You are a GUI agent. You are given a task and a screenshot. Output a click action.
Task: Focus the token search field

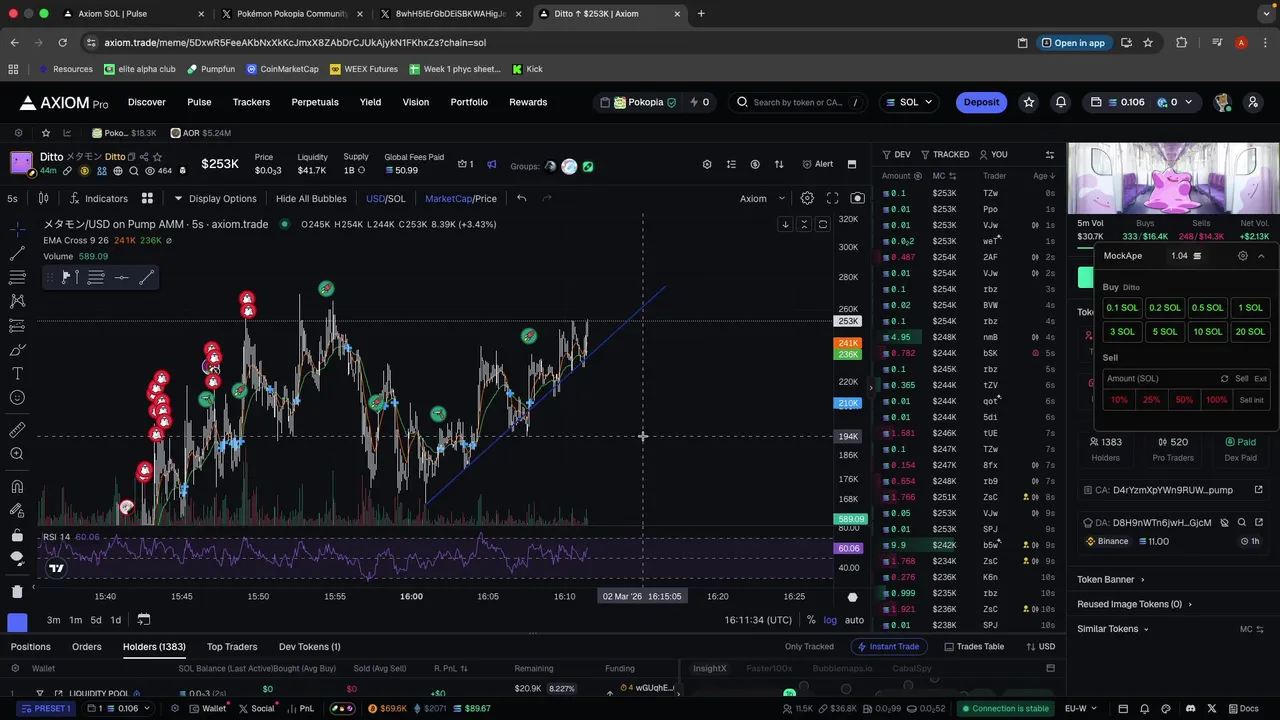[x=797, y=102]
